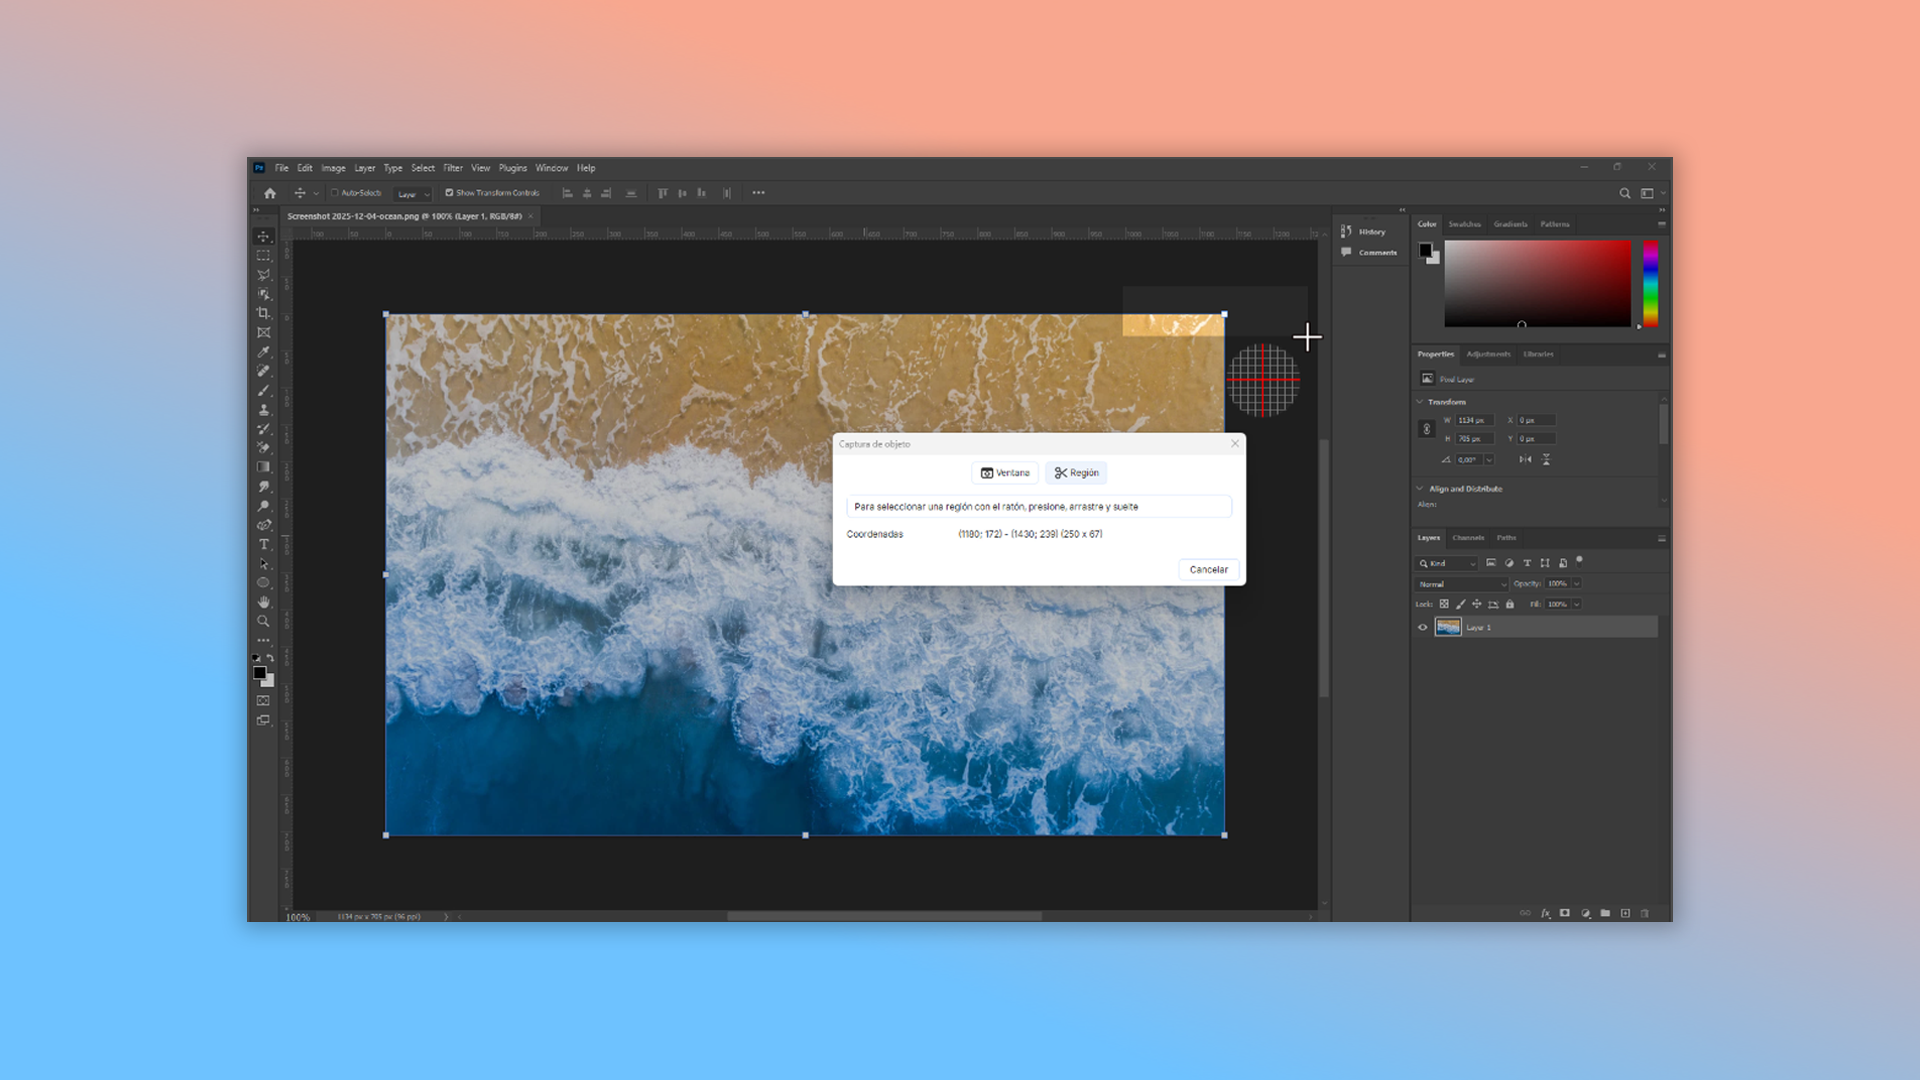Click the Cancelar button

click(1208, 570)
